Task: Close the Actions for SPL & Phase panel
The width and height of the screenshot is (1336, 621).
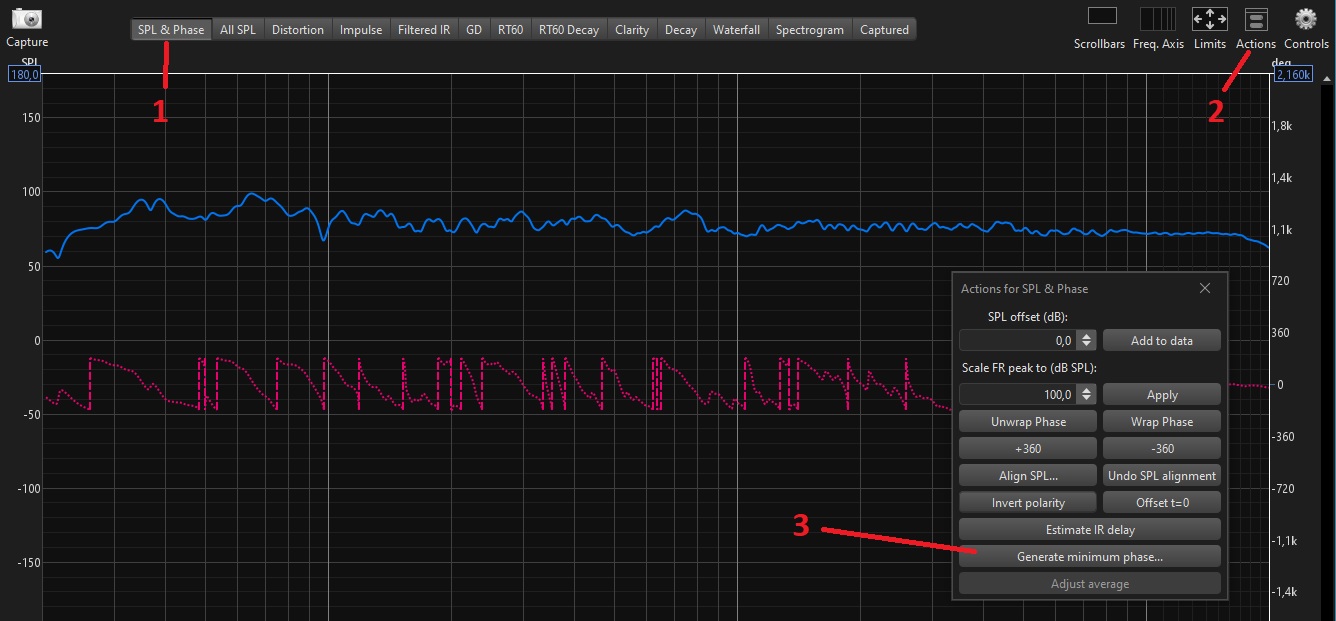Action: point(1205,288)
